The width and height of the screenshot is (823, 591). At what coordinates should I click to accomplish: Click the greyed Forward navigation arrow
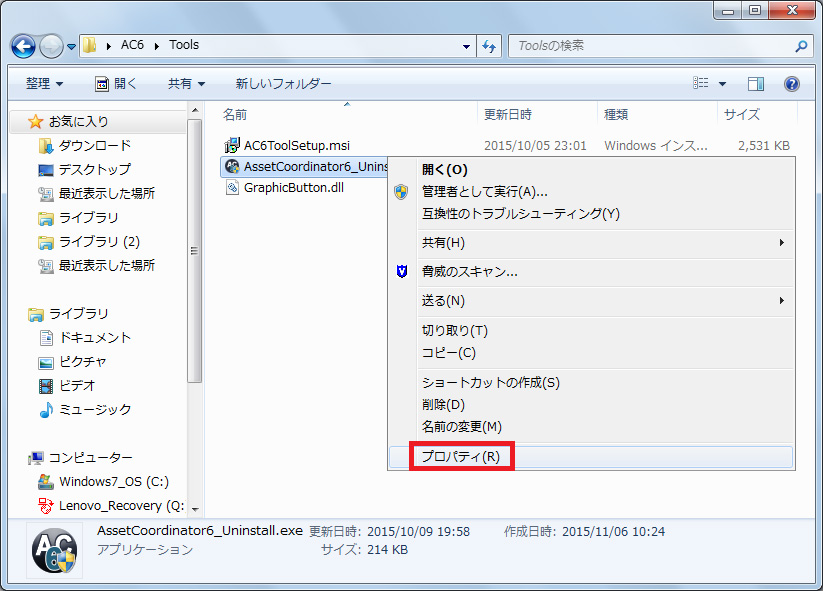click(x=51, y=46)
